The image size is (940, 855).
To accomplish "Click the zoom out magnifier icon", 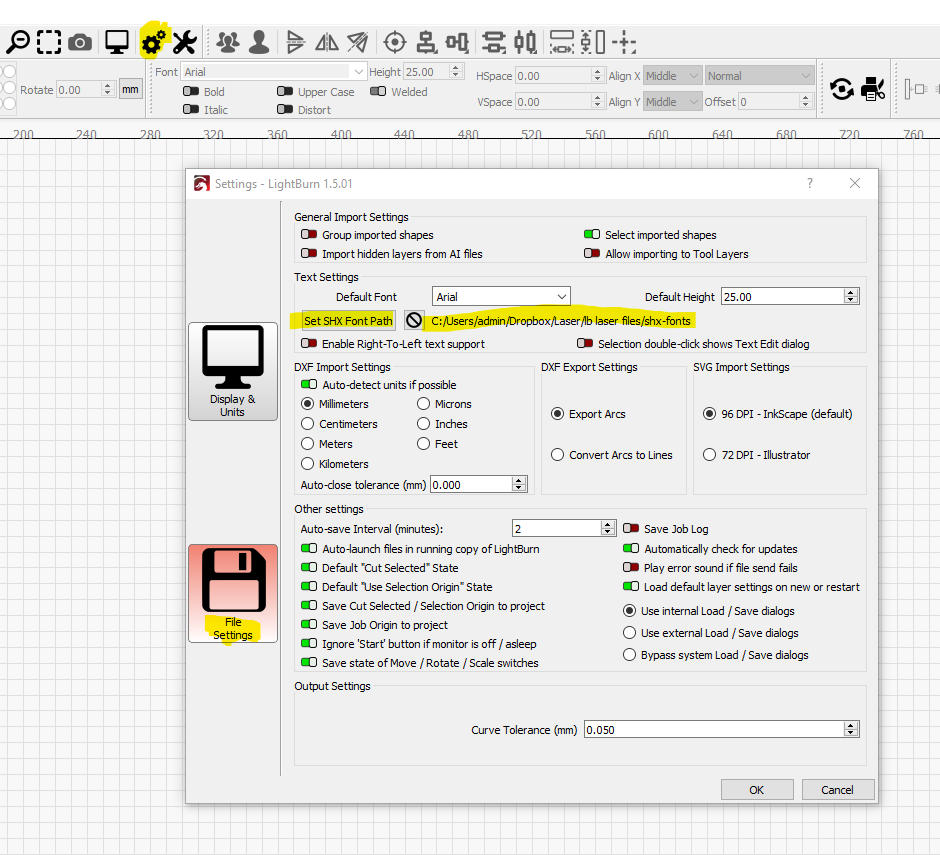I will [18, 42].
